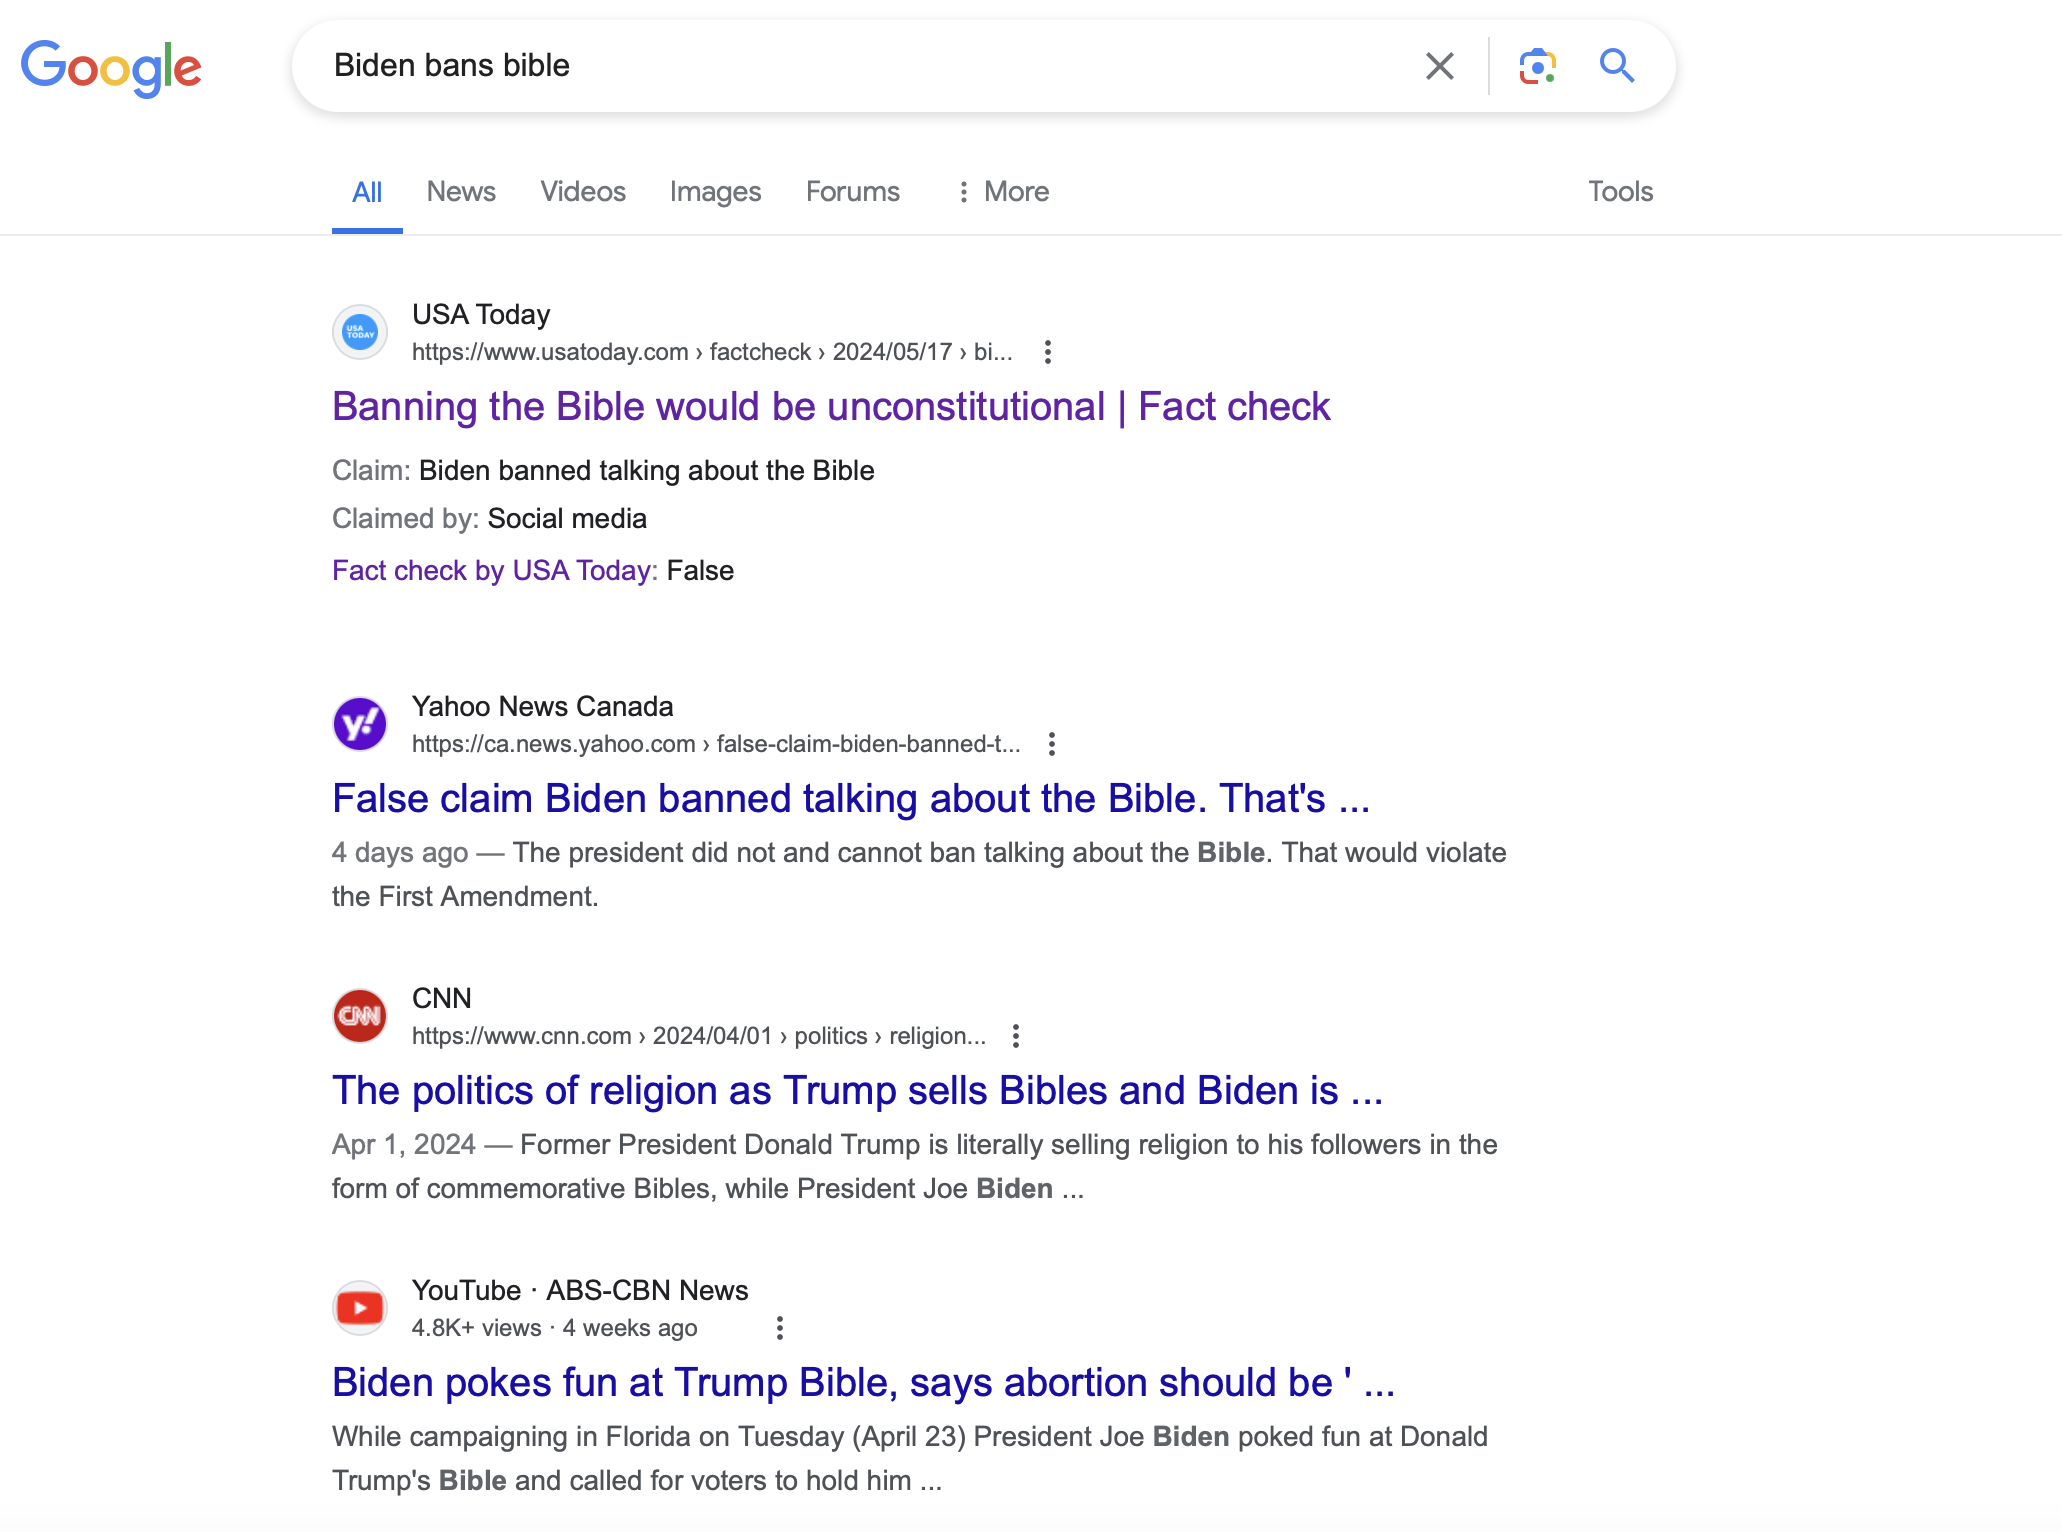This screenshot has height=1532, width=2062.
Task: Open the Tools search options
Action: point(1620,191)
